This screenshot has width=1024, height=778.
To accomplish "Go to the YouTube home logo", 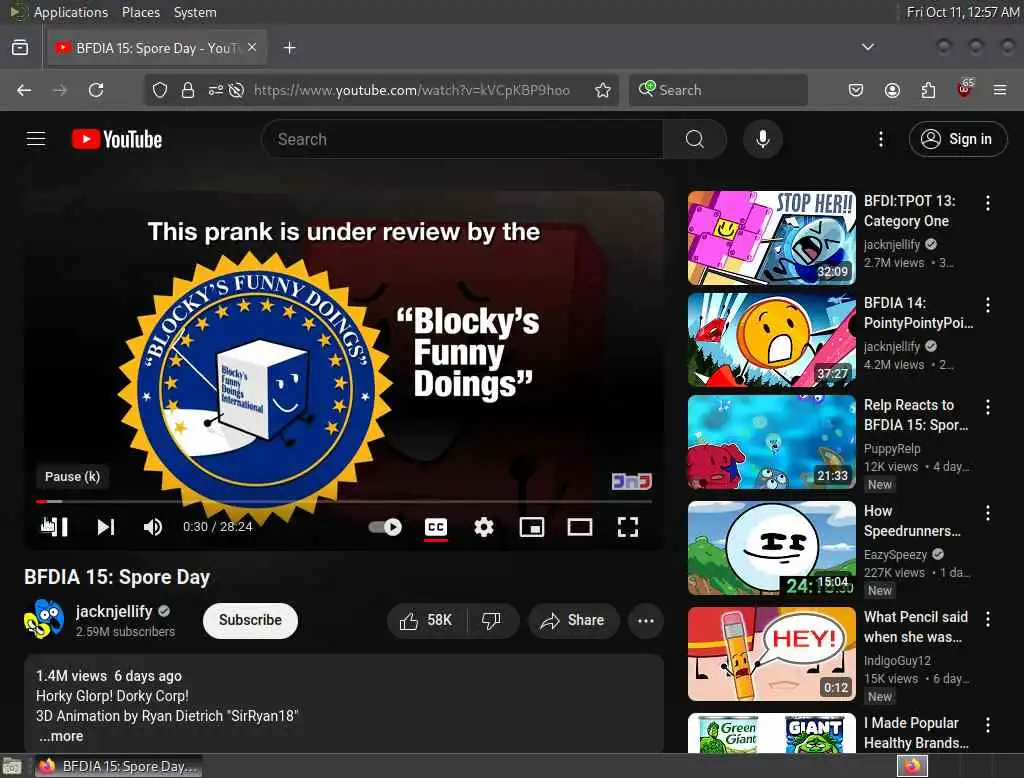I will (x=117, y=139).
